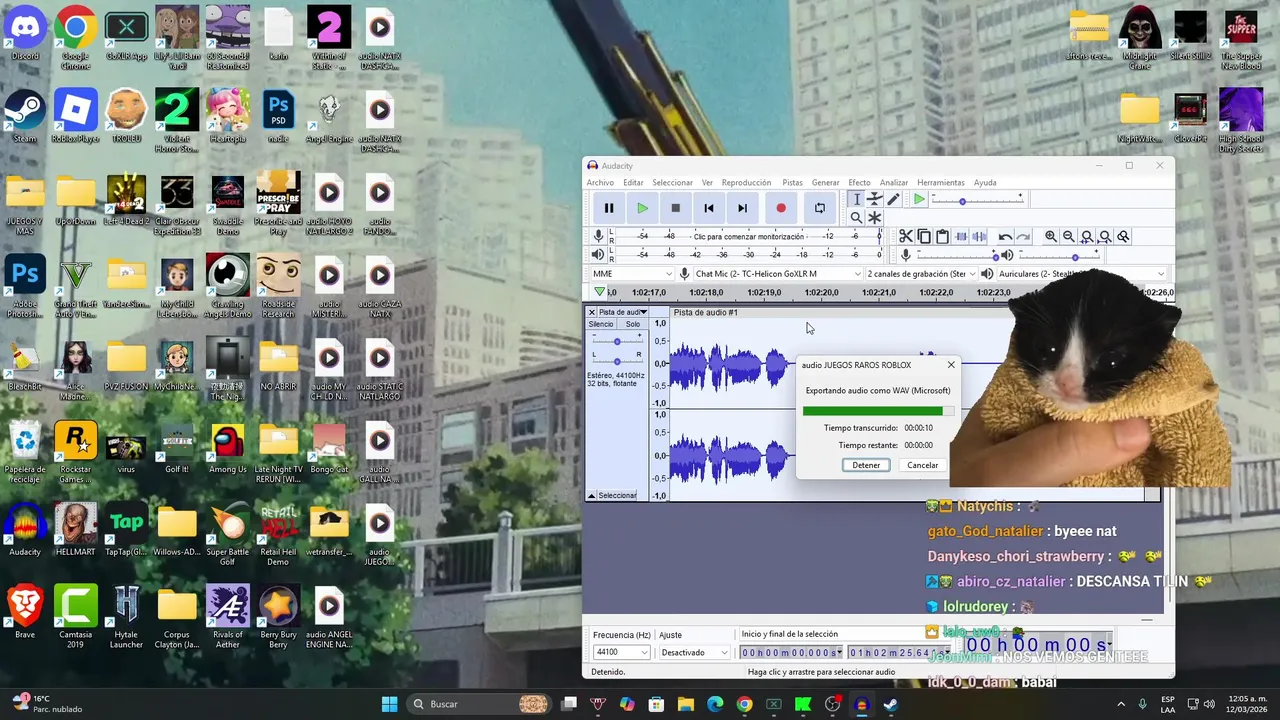Click the Paste clipboard icon

click(x=942, y=236)
